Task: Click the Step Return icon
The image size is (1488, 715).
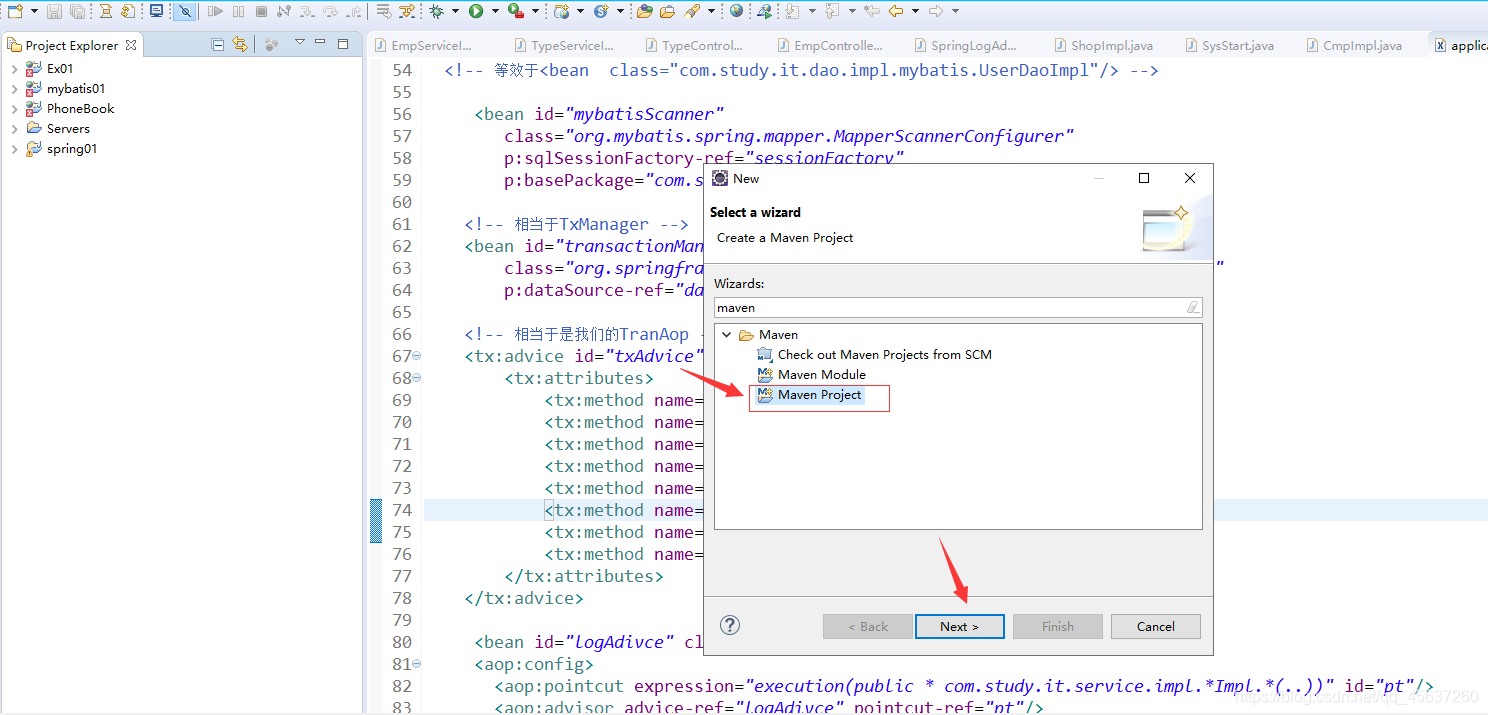Action: click(x=353, y=11)
